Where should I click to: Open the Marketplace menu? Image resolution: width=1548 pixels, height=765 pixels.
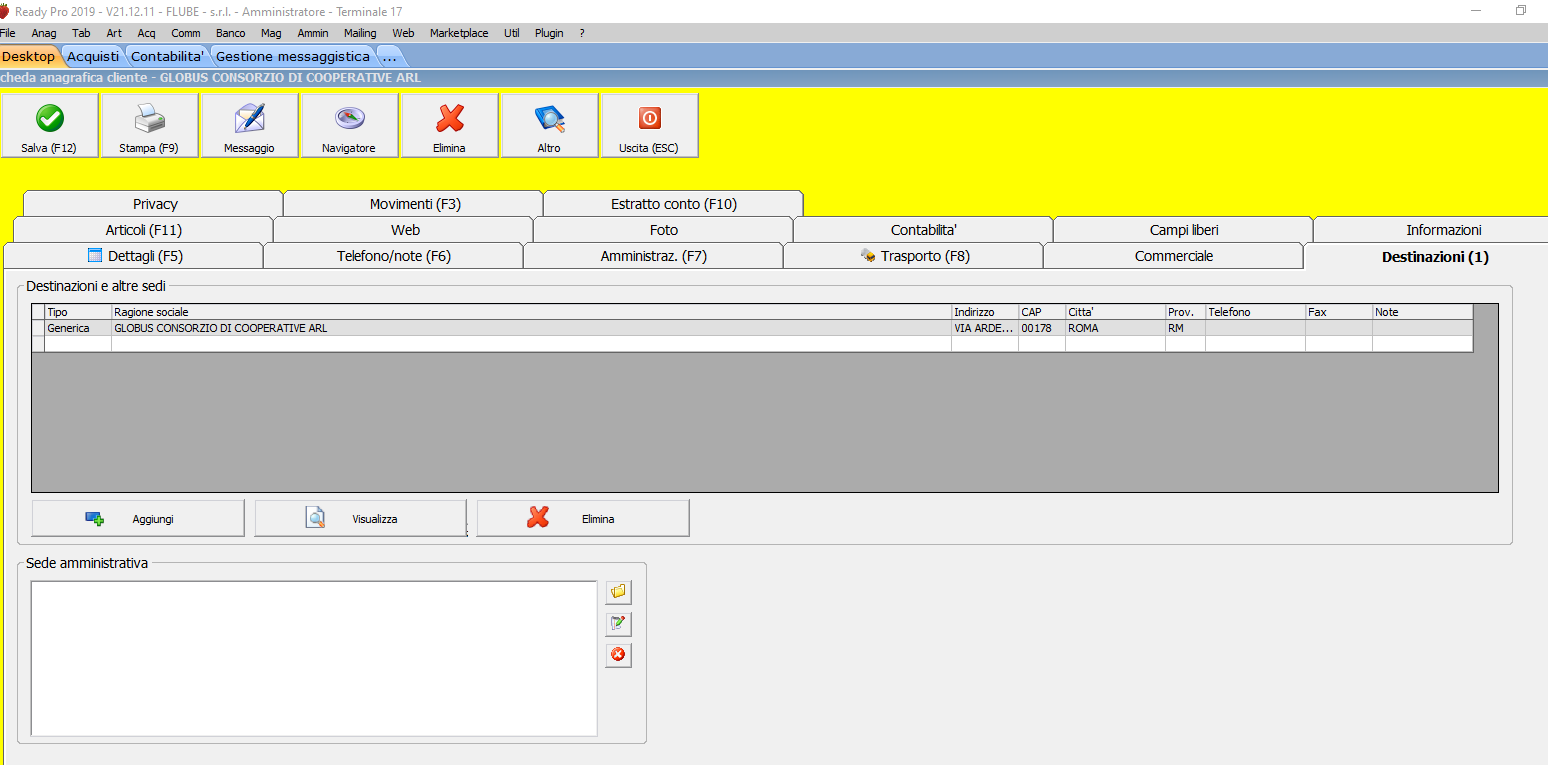pyautogui.click(x=459, y=33)
